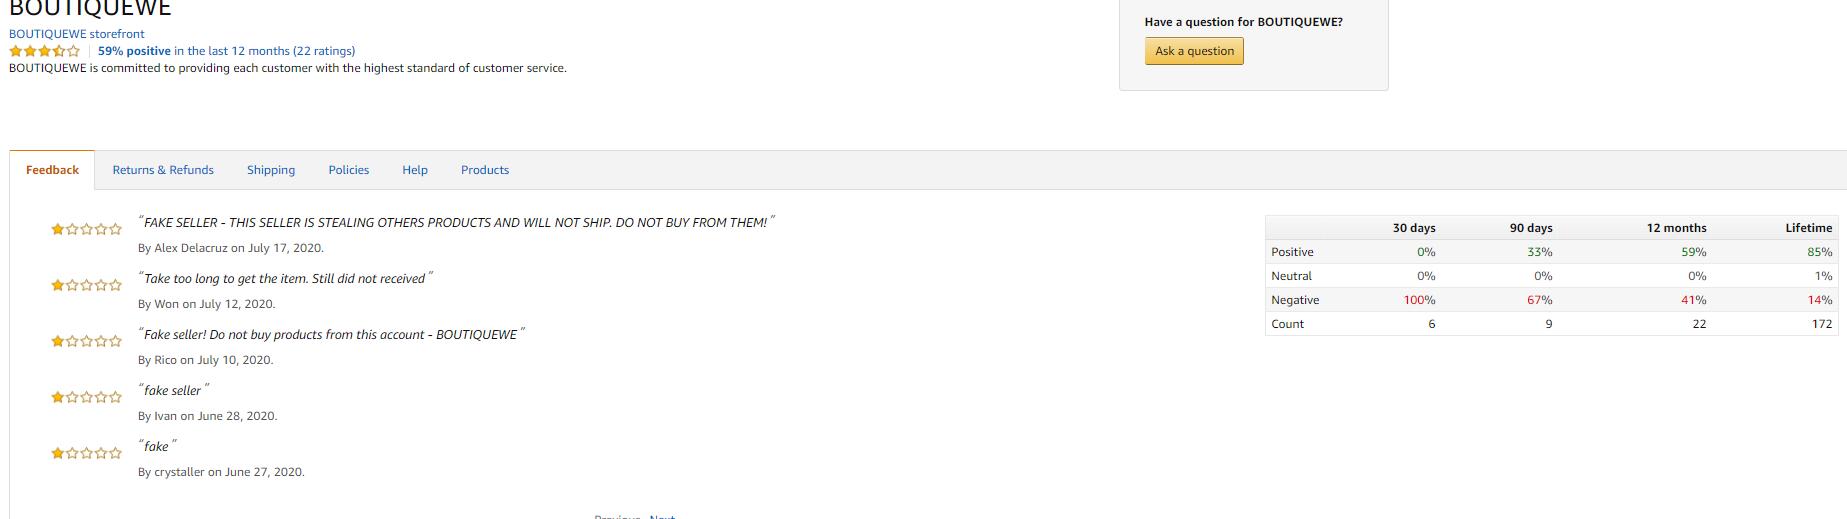Open the Returns & Refunds tab
The image size is (1847, 519).
[x=163, y=170]
